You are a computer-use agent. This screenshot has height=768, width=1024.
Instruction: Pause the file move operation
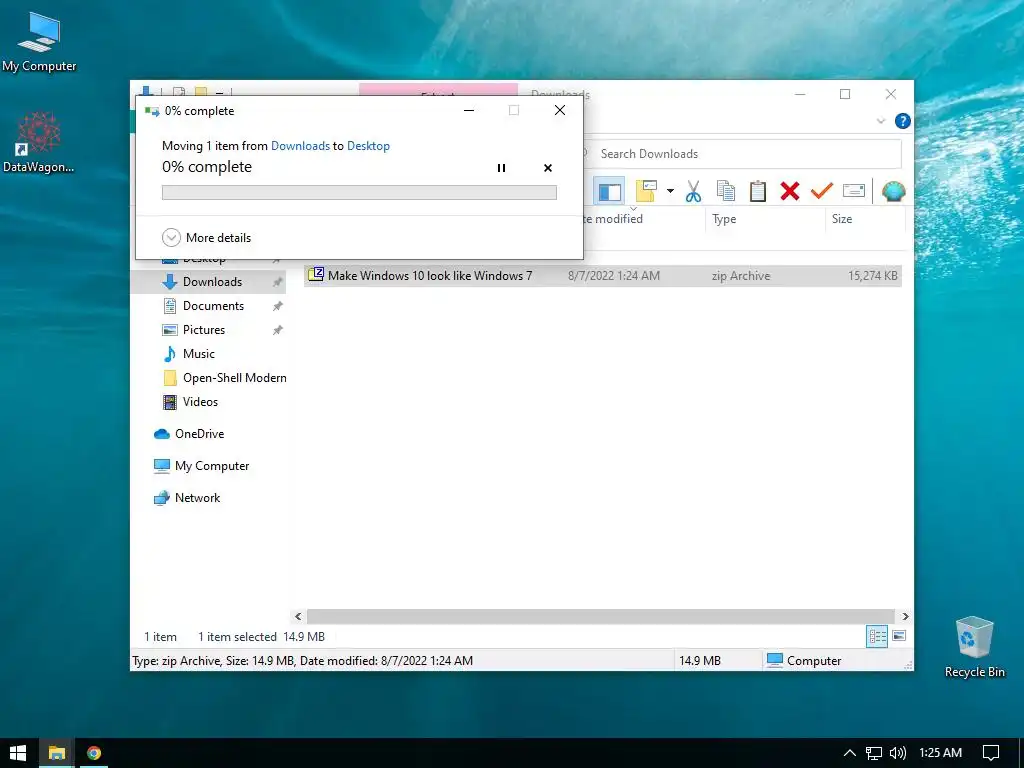coord(501,168)
